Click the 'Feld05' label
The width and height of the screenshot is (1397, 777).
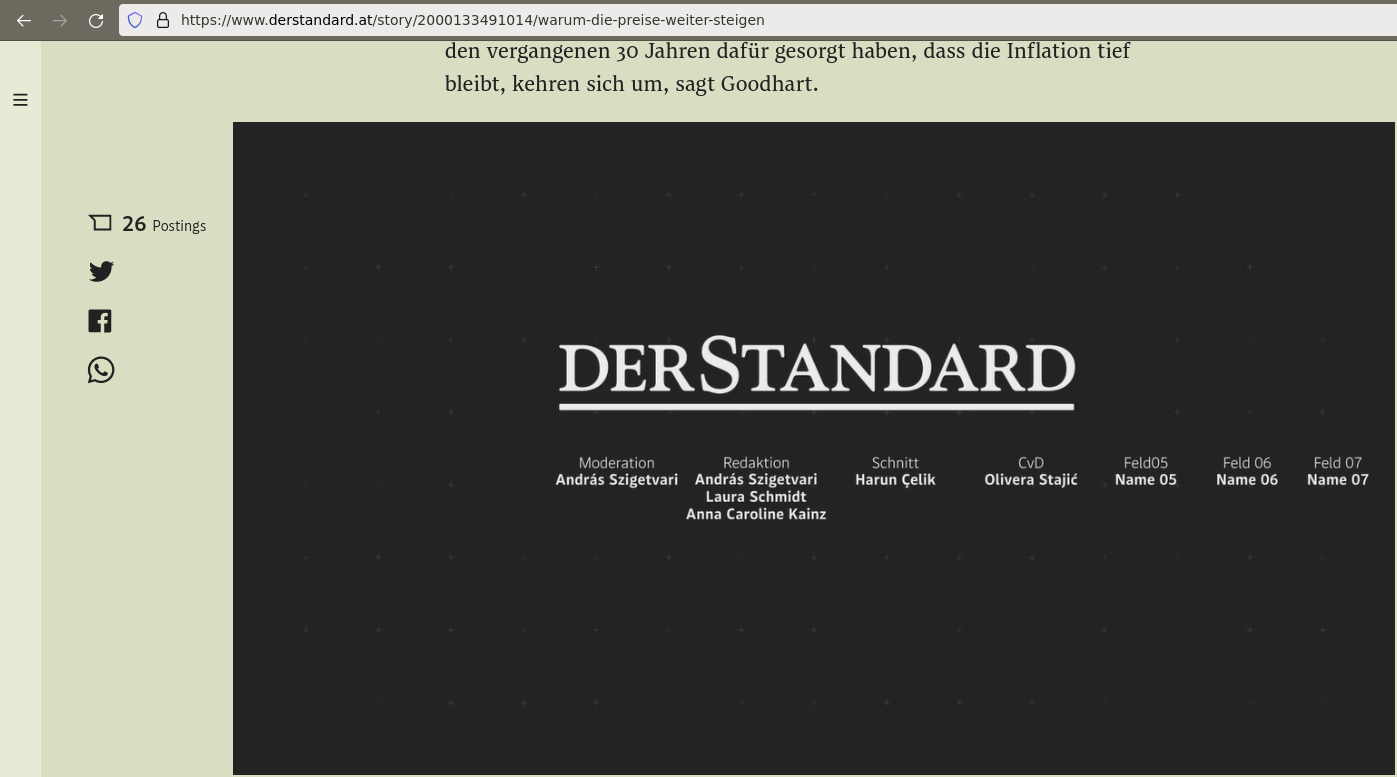pyautogui.click(x=1146, y=463)
